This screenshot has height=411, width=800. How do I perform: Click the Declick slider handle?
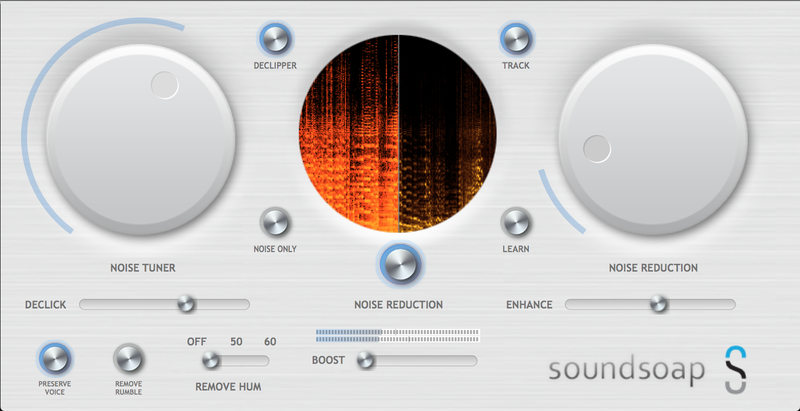[x=185, y=304]
